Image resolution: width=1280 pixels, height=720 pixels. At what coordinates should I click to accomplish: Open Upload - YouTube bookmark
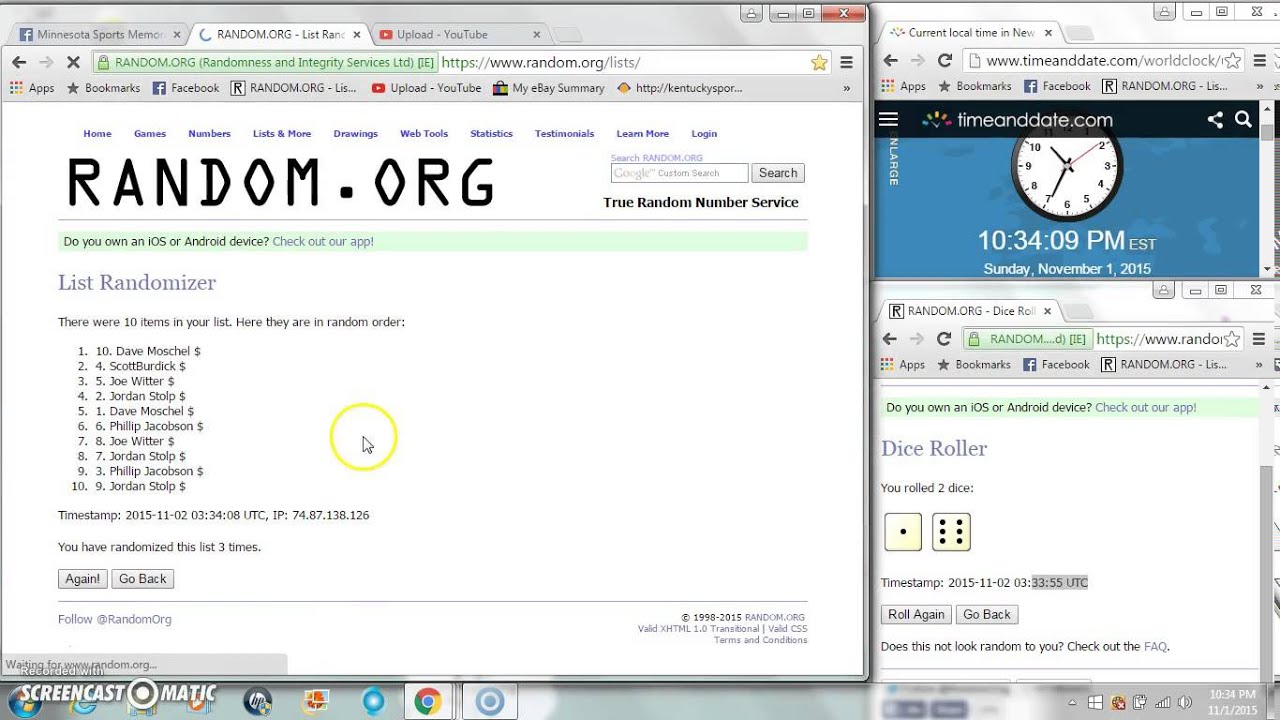click(x=426, y=88)
